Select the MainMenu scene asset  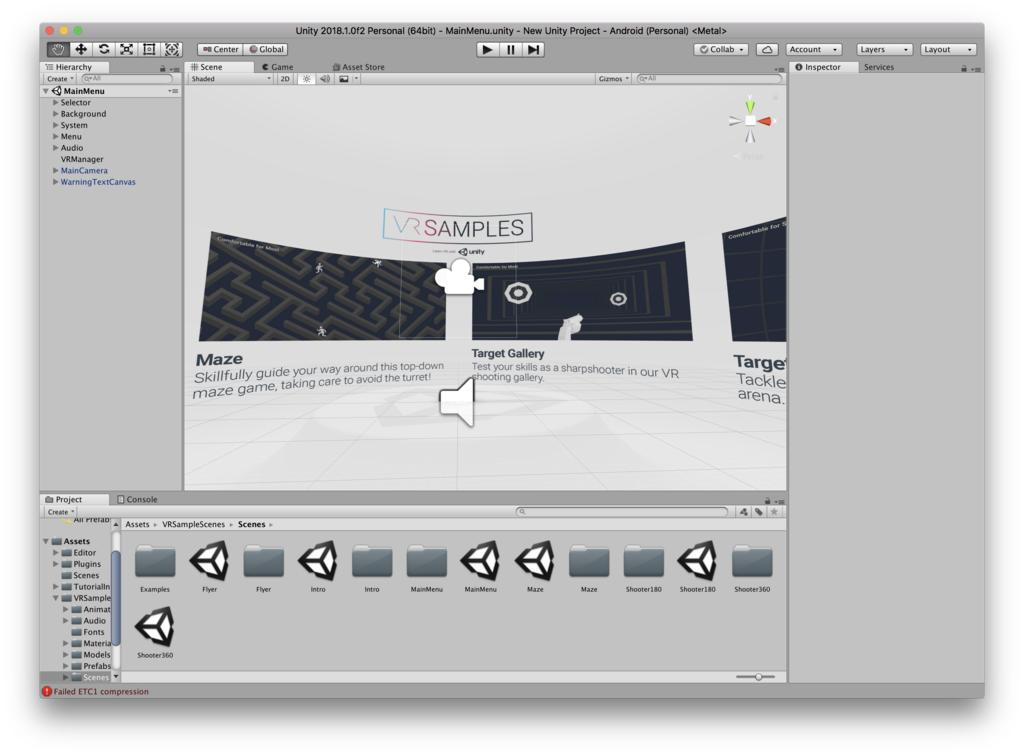pyautogui.click(x=481, y=568)
